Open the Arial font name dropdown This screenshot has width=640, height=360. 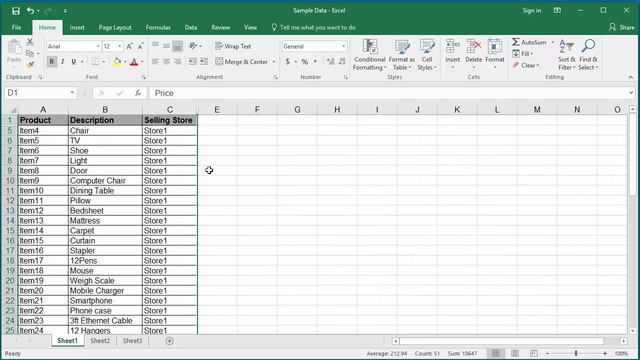[98, 47]
